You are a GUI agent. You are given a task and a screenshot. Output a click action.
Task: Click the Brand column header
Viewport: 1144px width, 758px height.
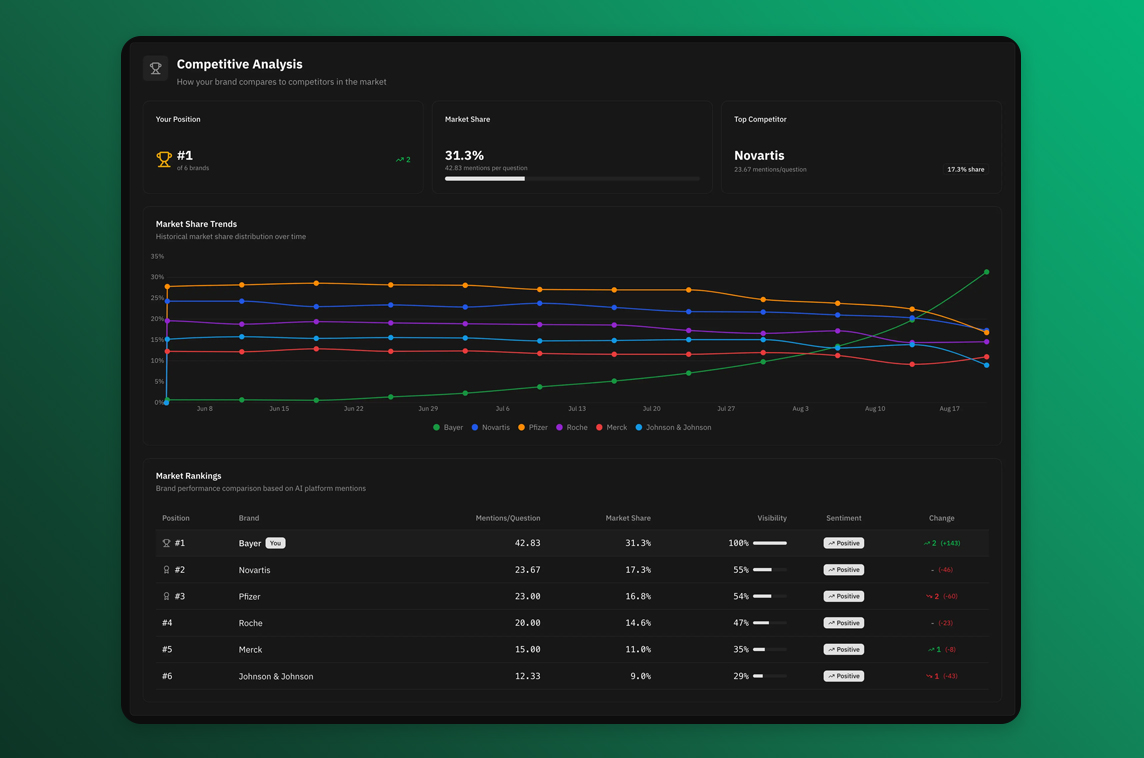pyautogui.click(x=249, y=518)
